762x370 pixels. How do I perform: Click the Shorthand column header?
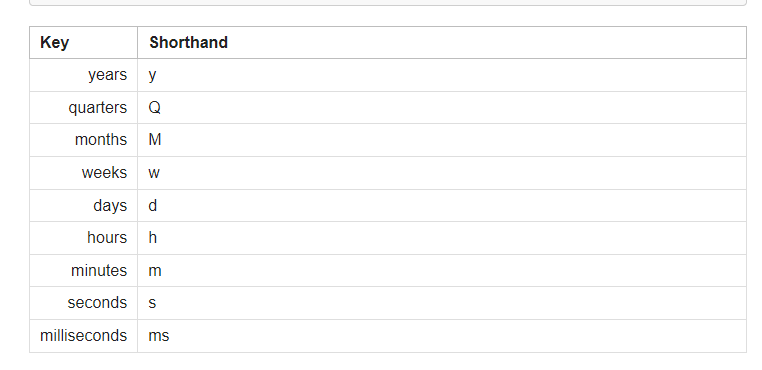(442, 43)
